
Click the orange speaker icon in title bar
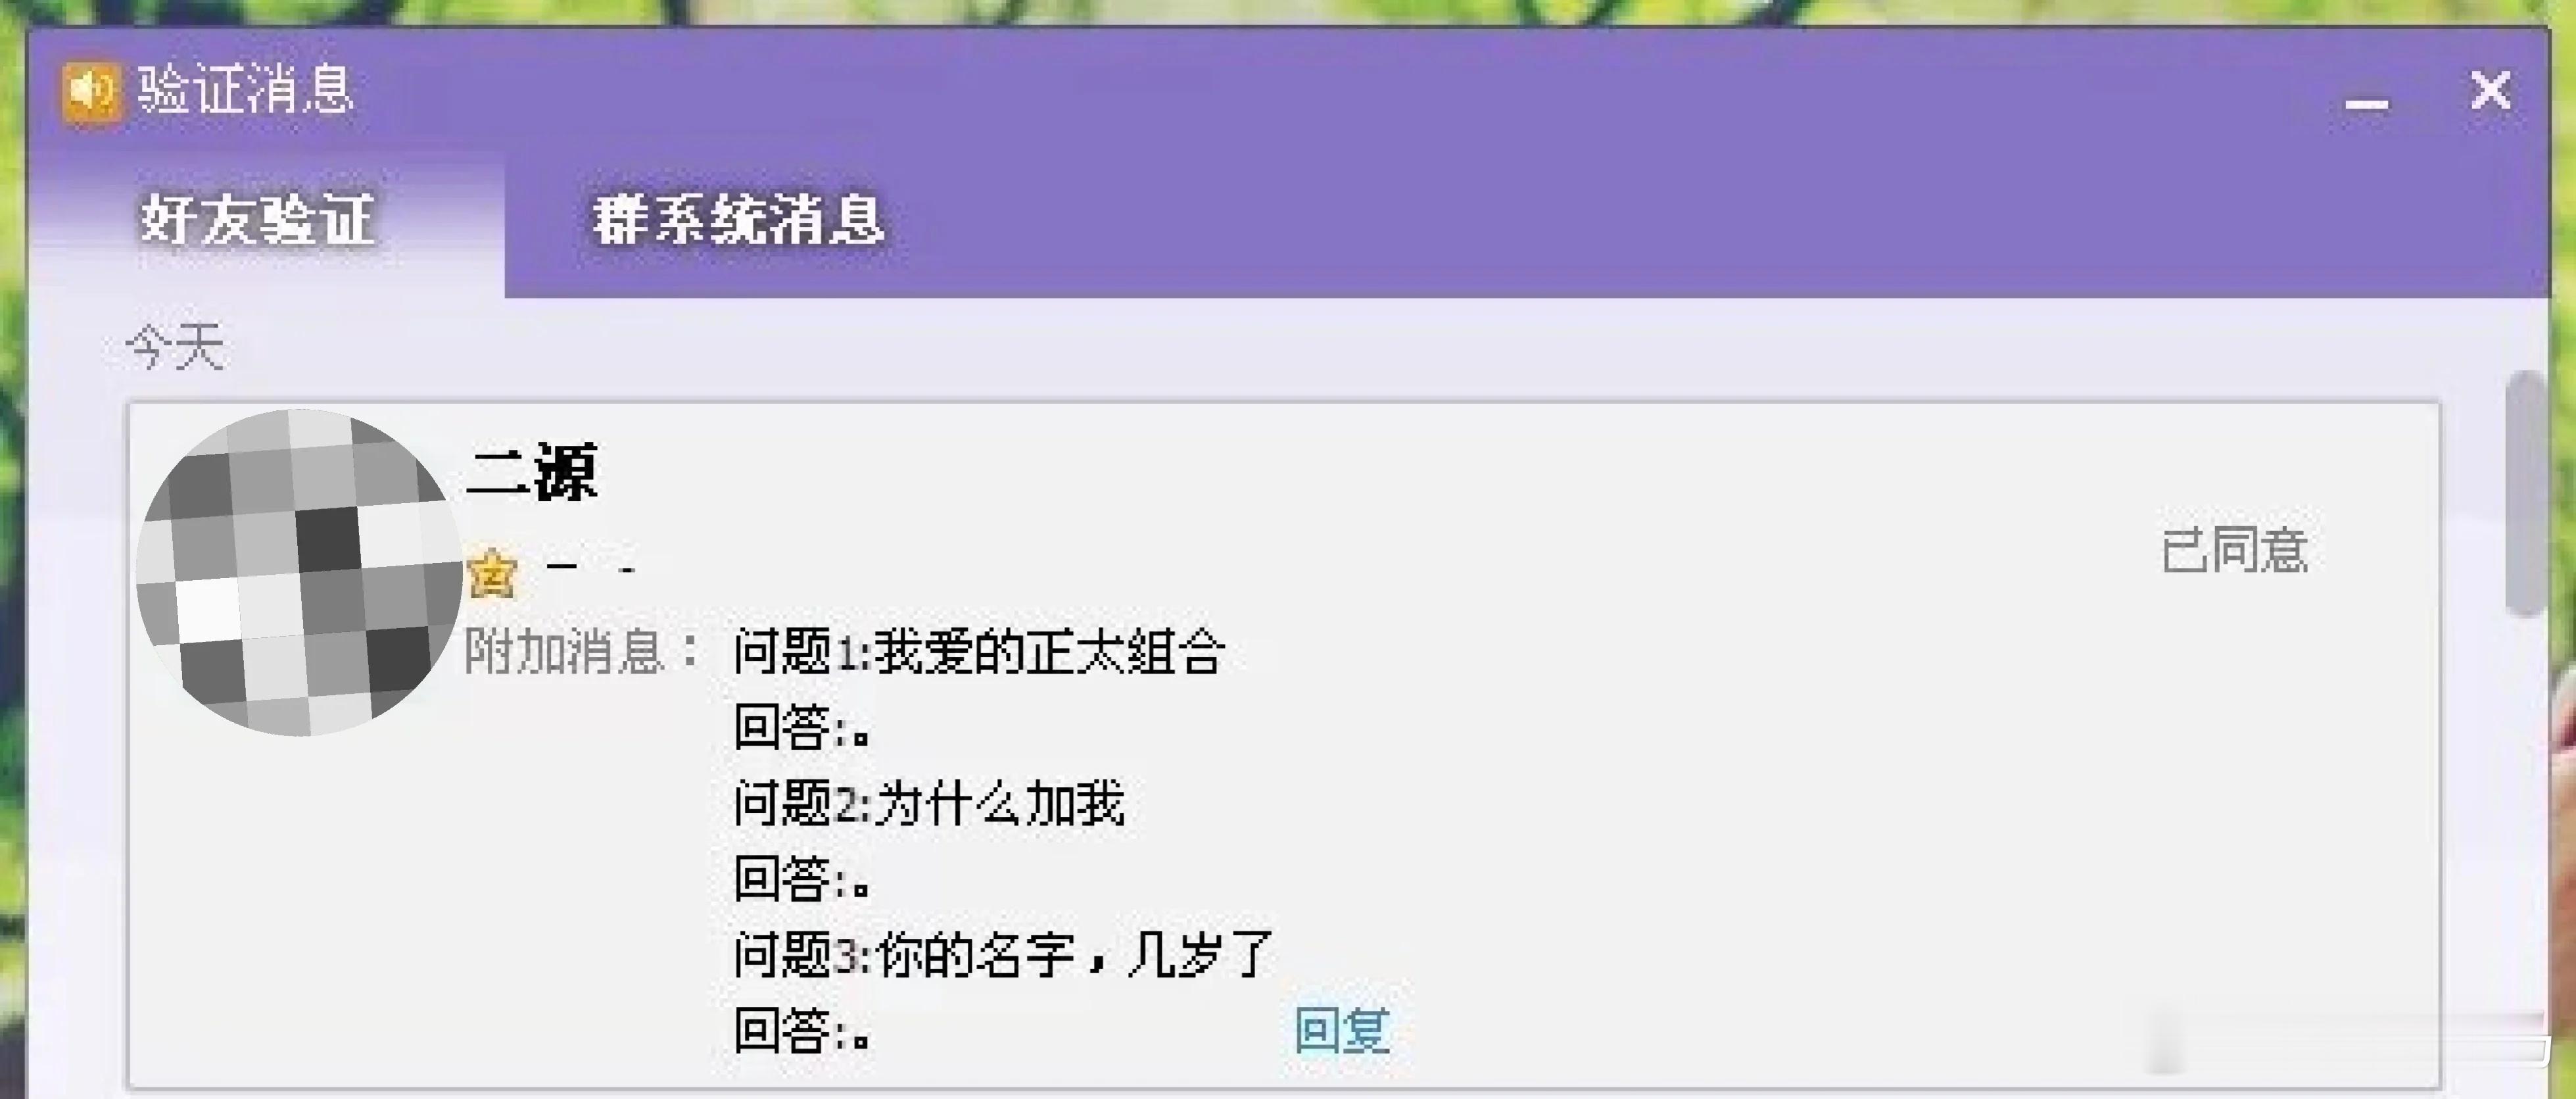pos(91,92)
